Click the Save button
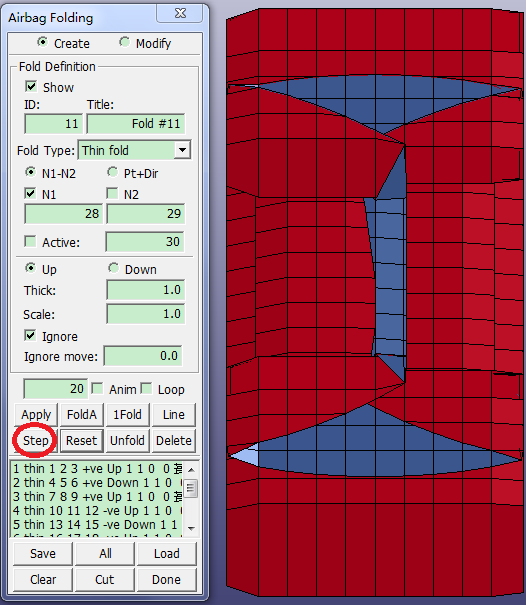526x605 pixels. (43, 554)
